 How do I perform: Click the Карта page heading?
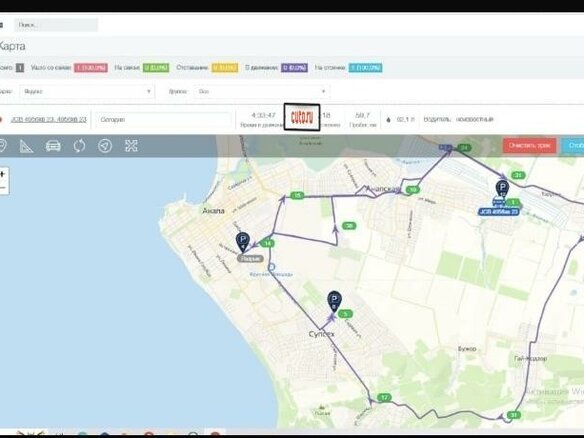[12, 46]
